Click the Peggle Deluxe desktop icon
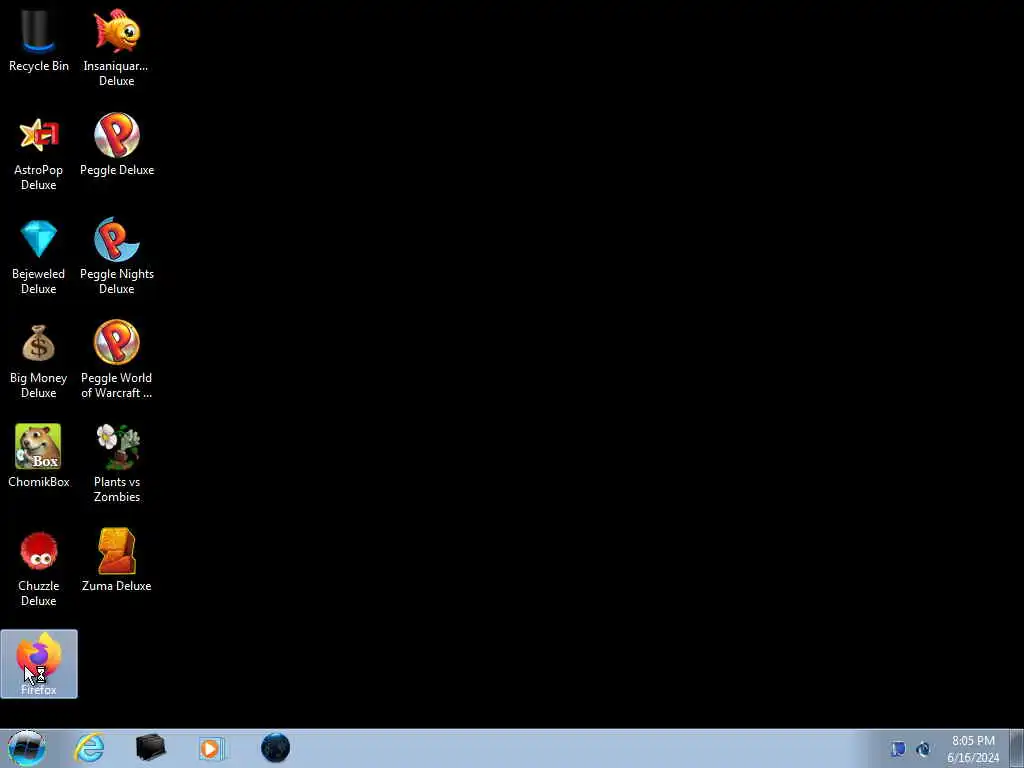1024x768 pixels. click(117, 145)
